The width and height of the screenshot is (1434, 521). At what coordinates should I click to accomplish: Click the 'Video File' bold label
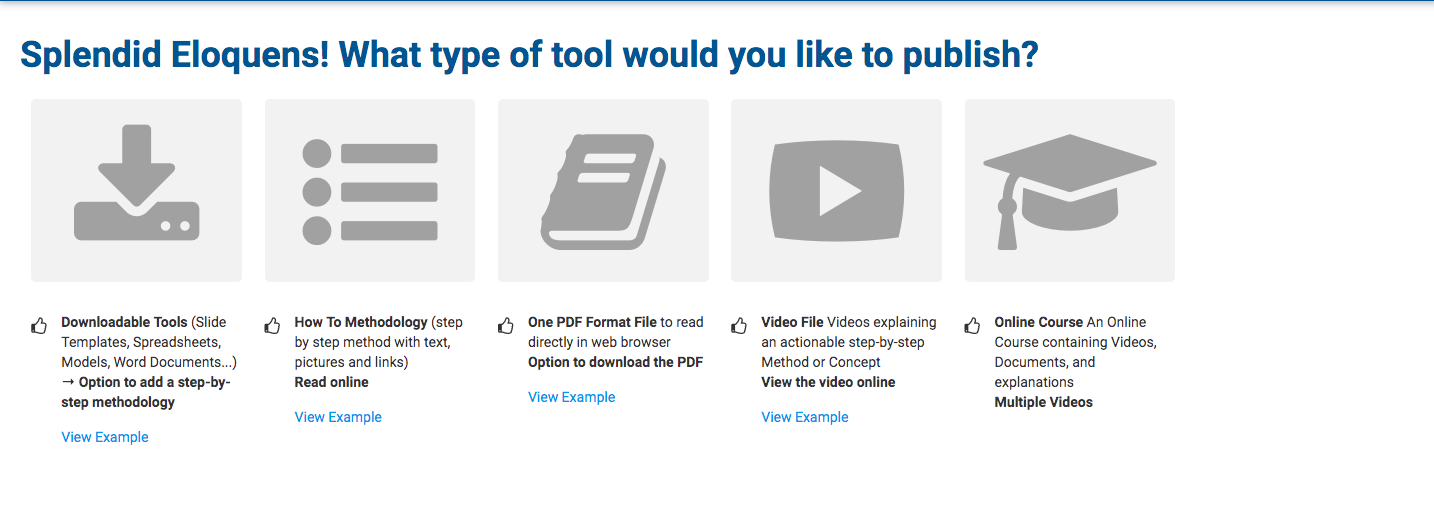792,322
